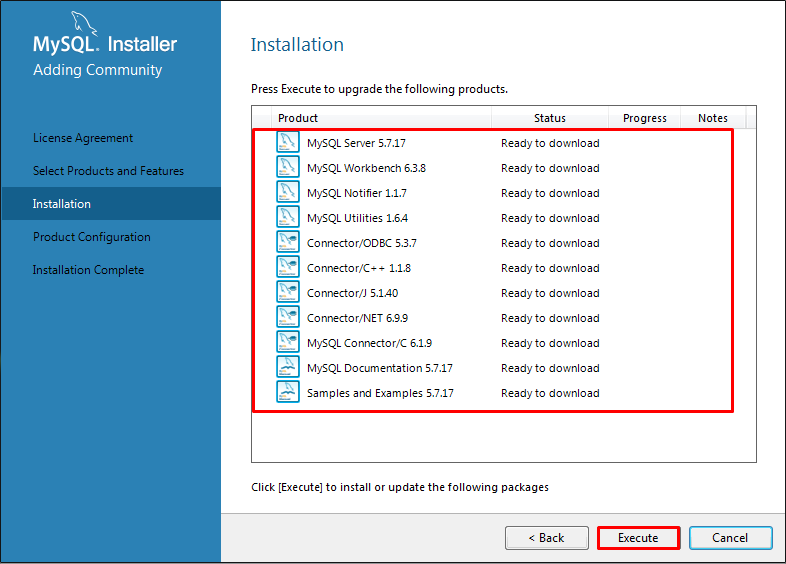Select the MySQL Notifier 1.1.7 row text

tap(357, 194)
